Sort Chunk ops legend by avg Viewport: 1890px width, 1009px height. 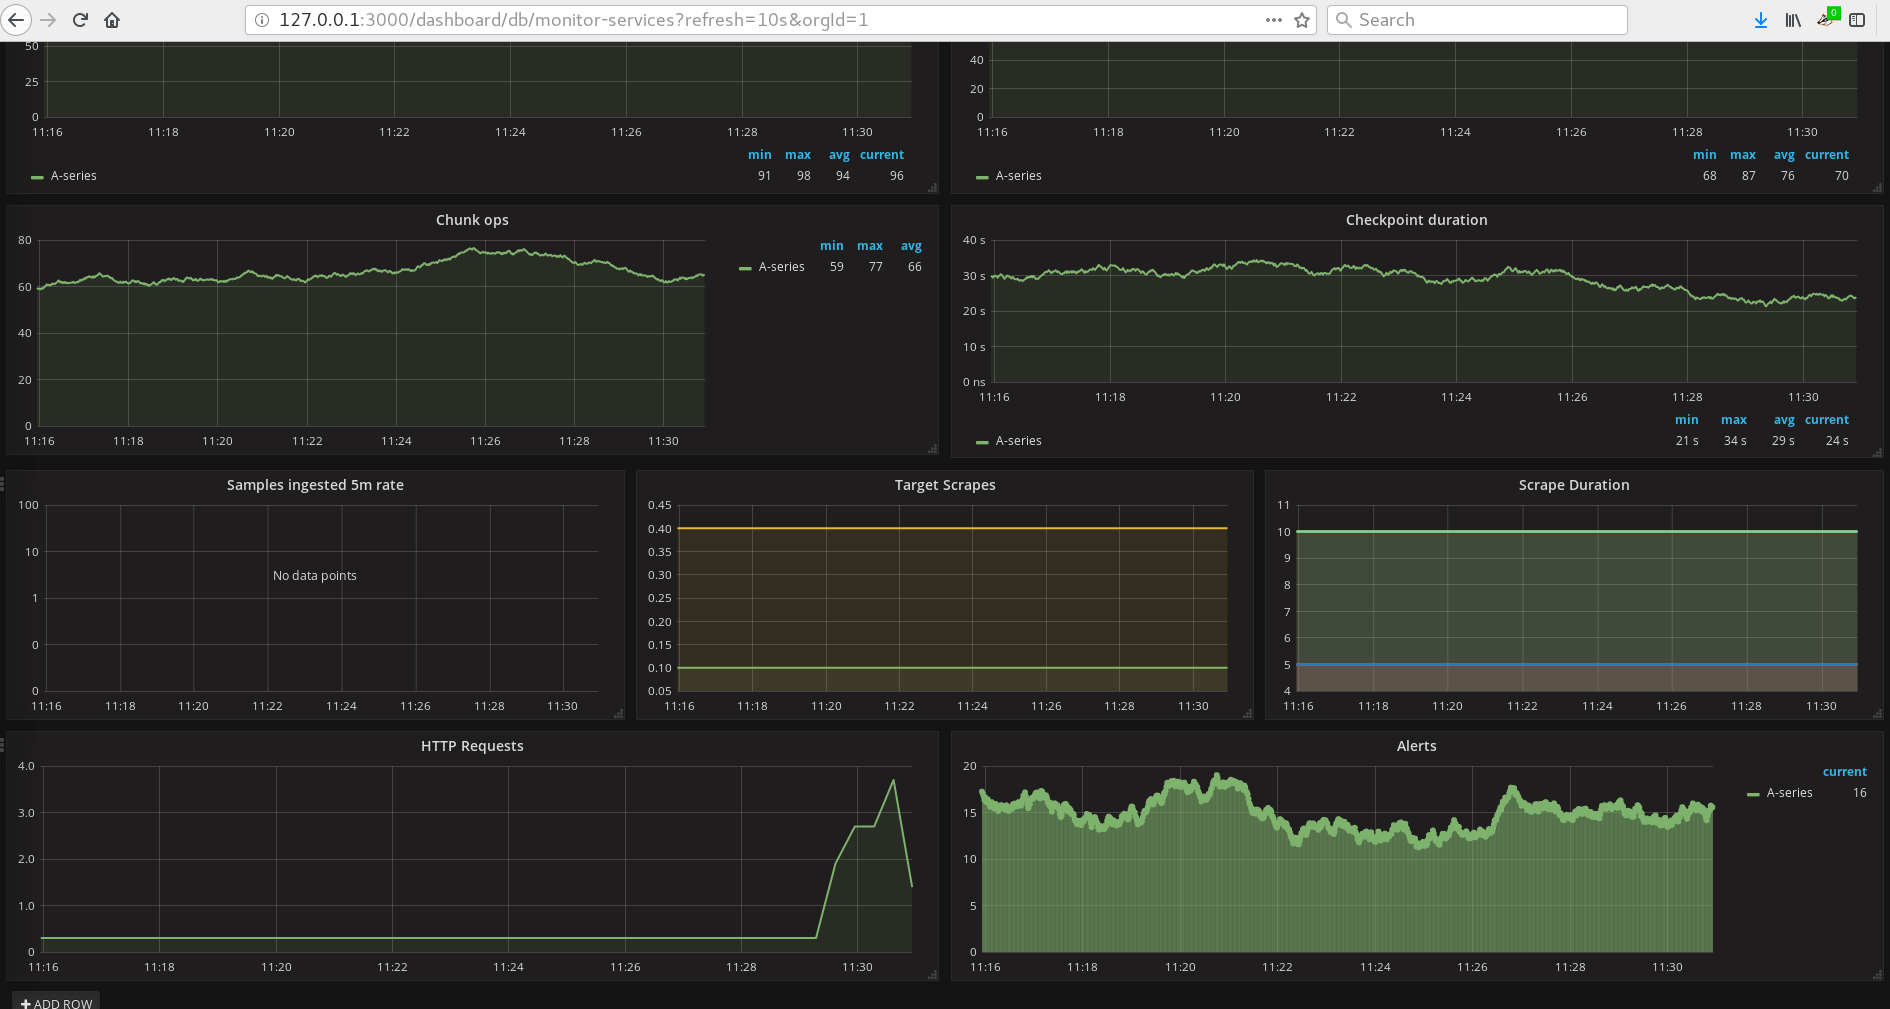[911, 246]
